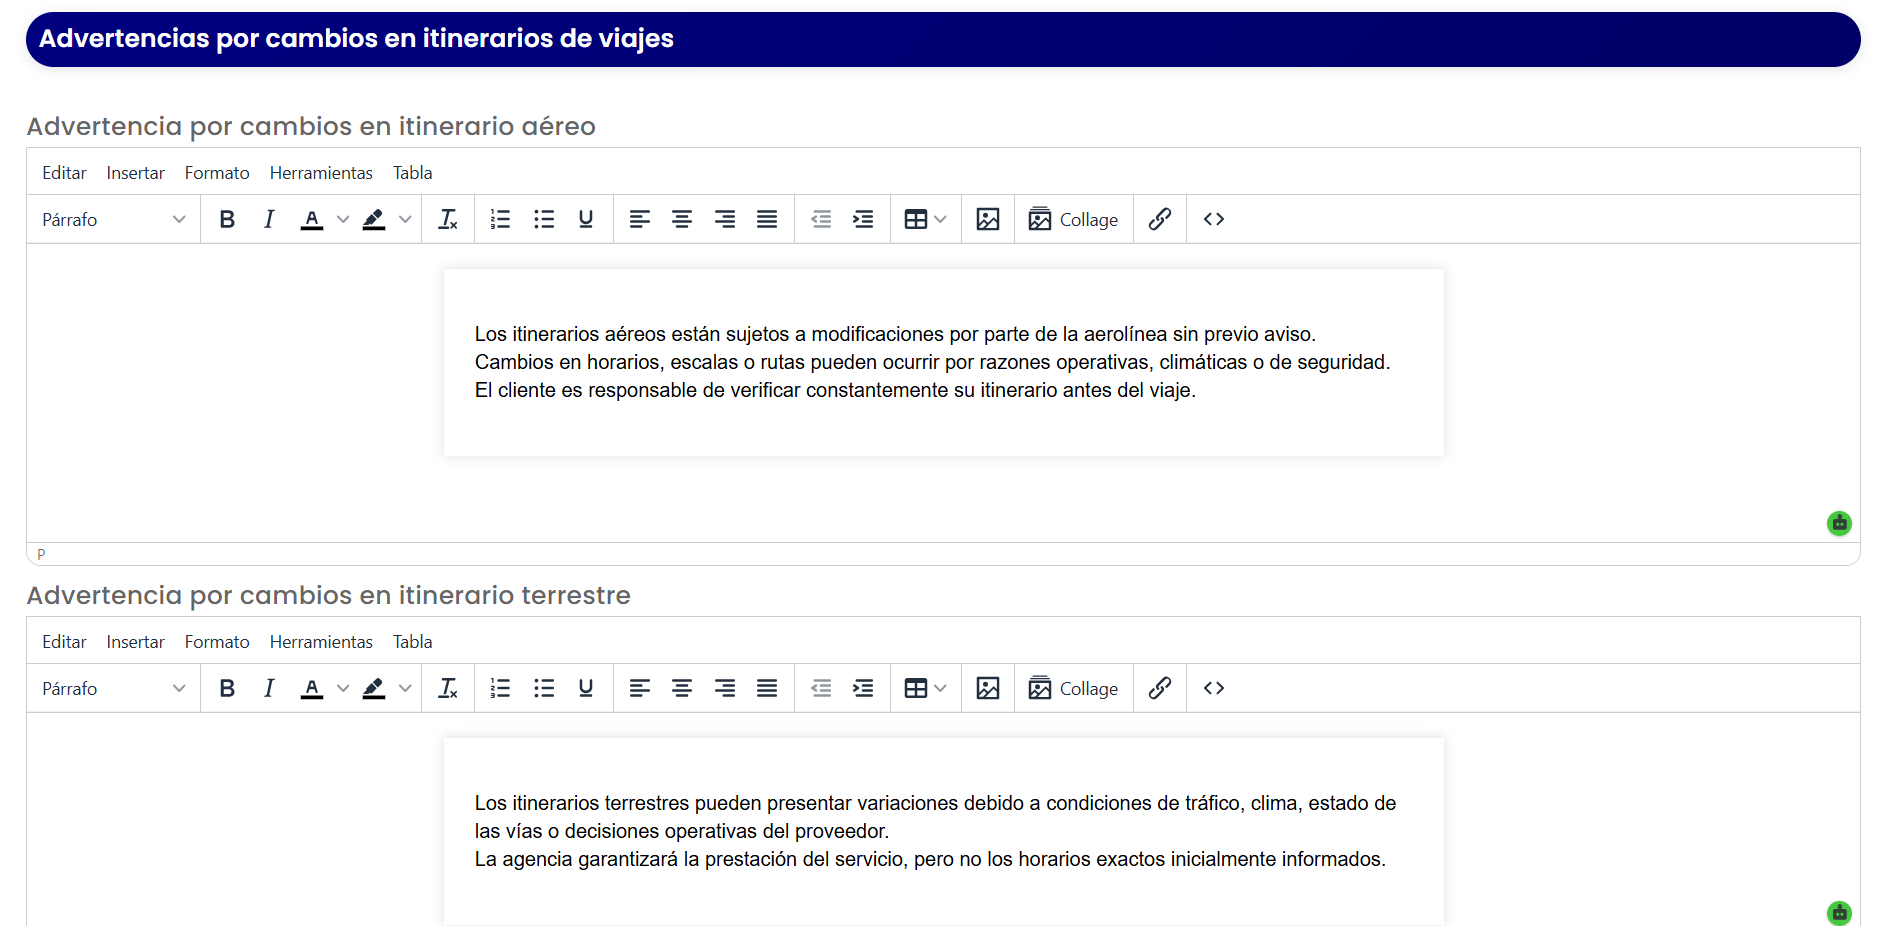Increase indent in the aéreo editor

pyautogui.click(x=863, y=219)
